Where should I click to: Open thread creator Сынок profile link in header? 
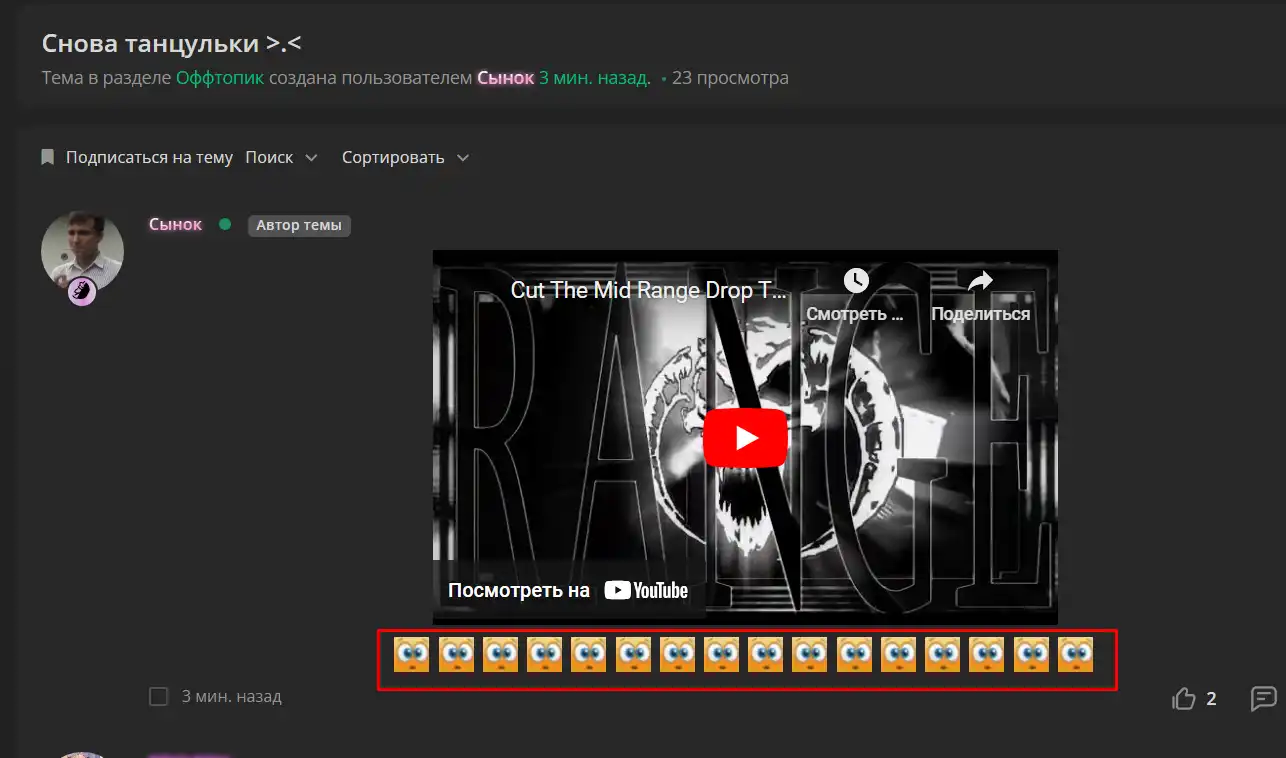(505, 78)
